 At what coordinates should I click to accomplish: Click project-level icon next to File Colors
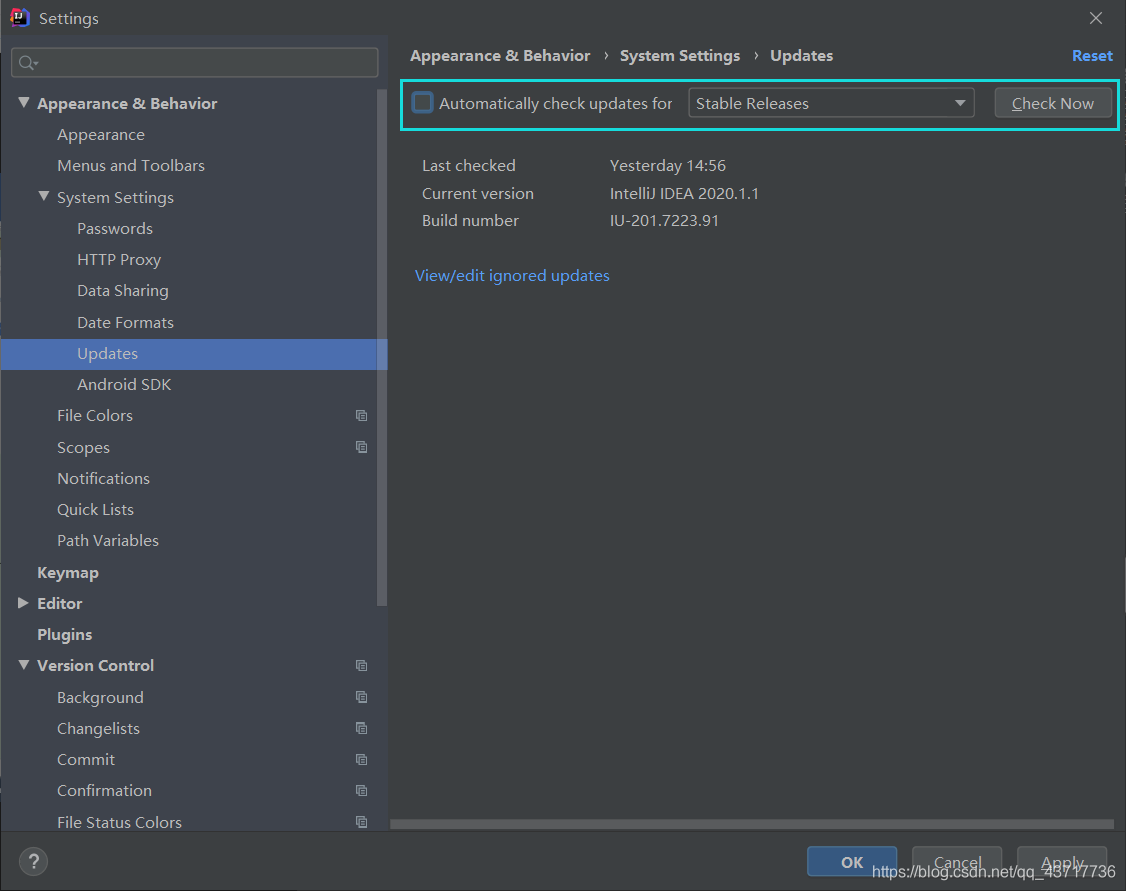click(x=361, y=416)
